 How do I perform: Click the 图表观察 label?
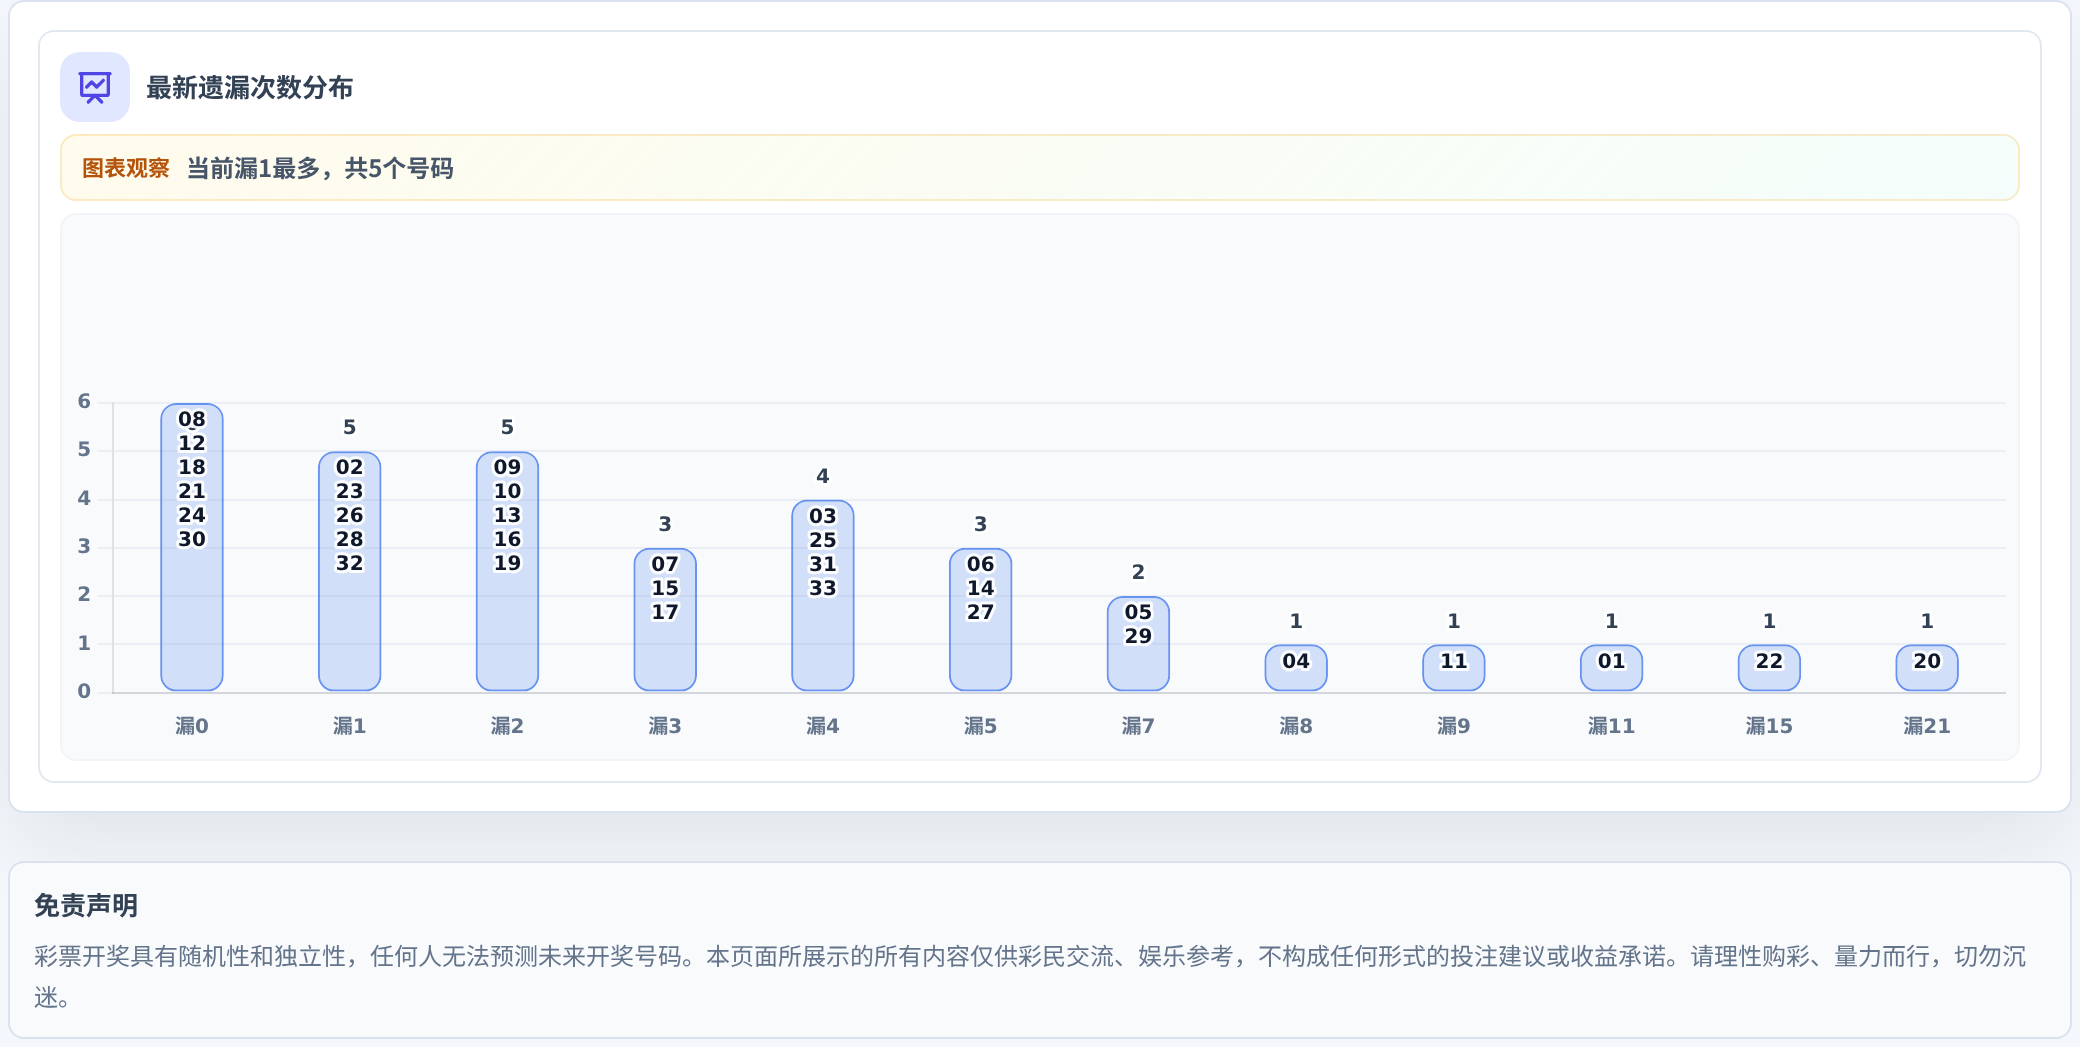click(x=126, y=168)
